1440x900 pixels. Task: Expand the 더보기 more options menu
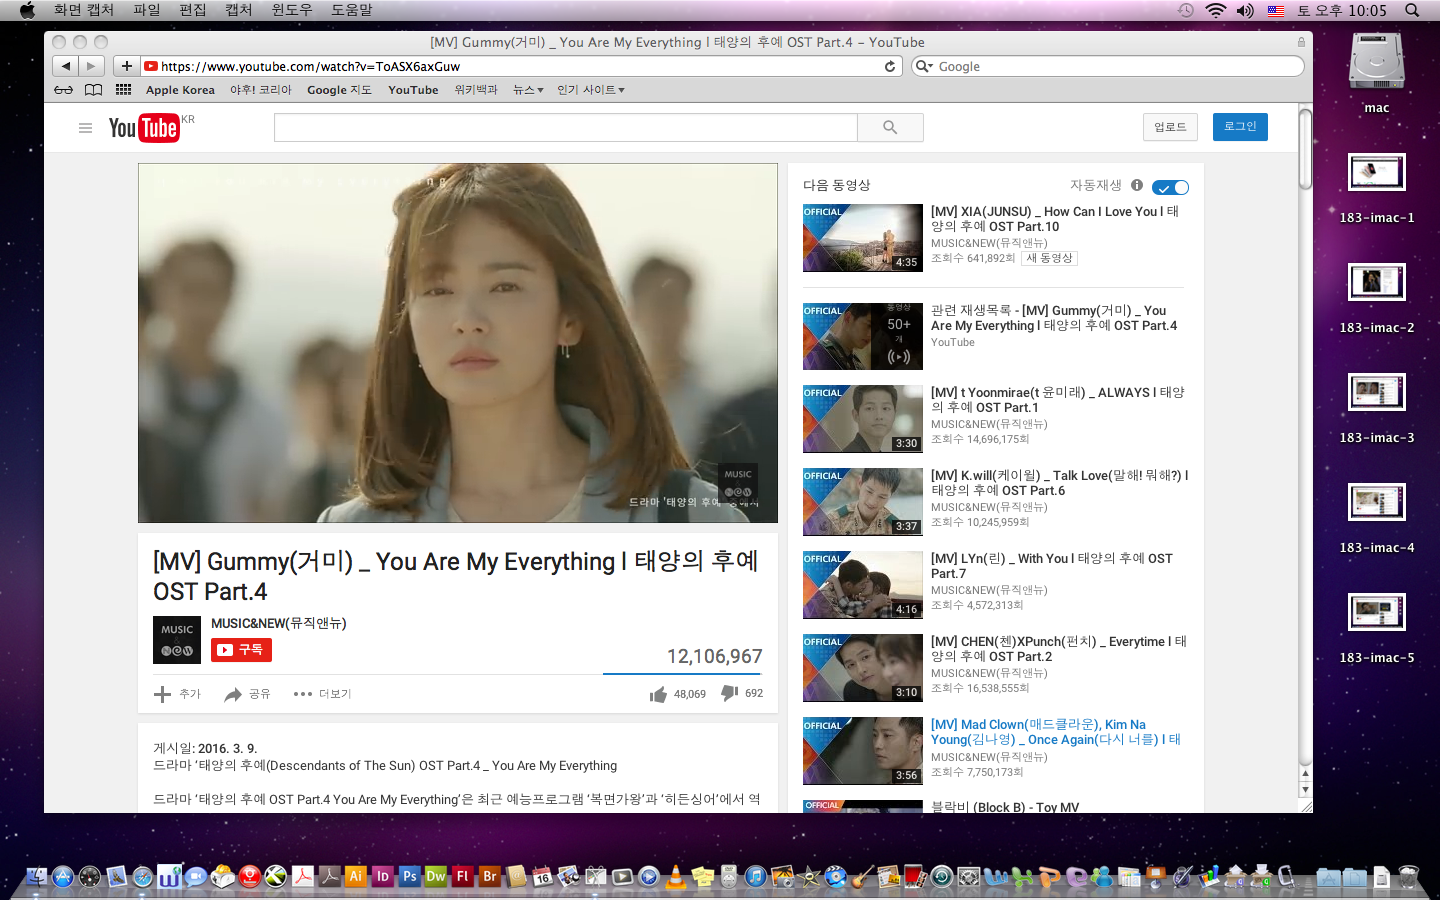coord(322,694)
